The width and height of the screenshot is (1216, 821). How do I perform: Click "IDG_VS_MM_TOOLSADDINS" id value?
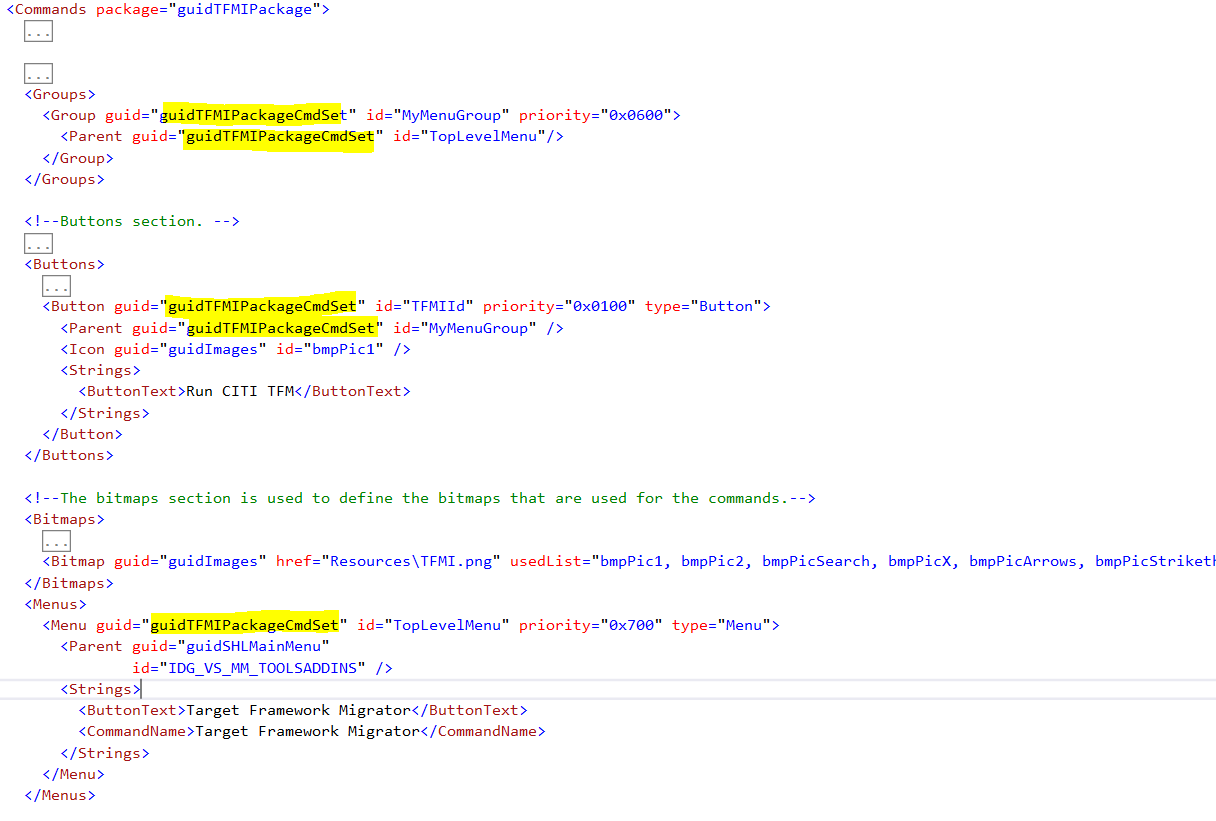coord(262,668)
